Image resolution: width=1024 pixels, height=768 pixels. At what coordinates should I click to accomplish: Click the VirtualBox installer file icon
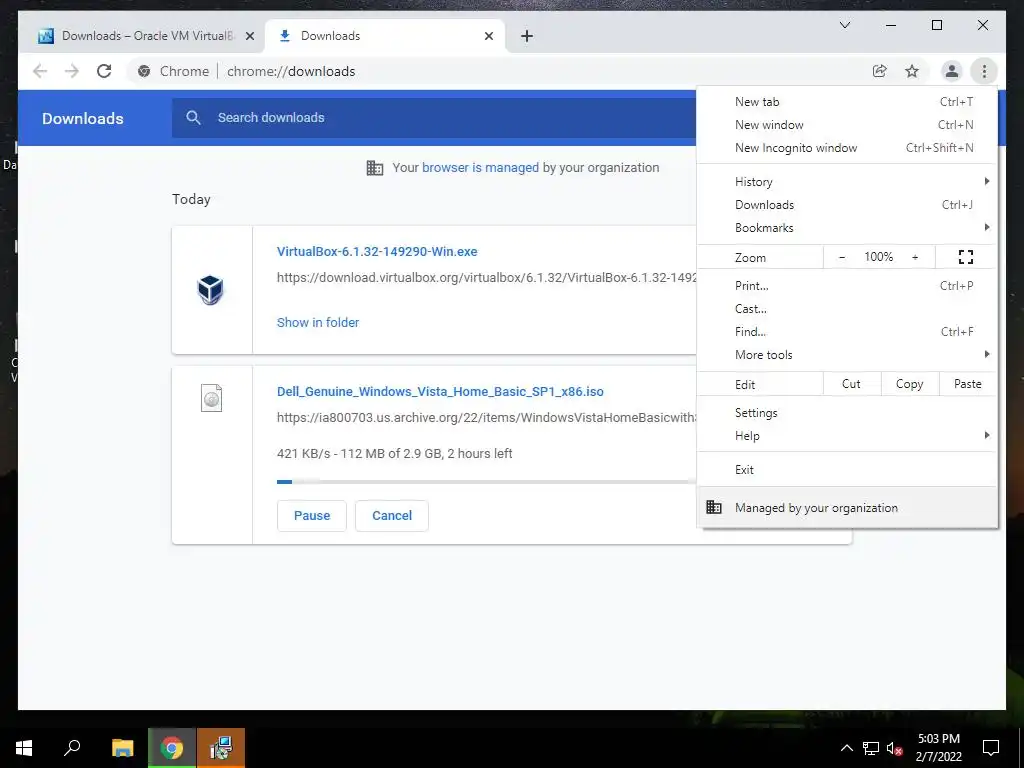(x=210, y=289)
